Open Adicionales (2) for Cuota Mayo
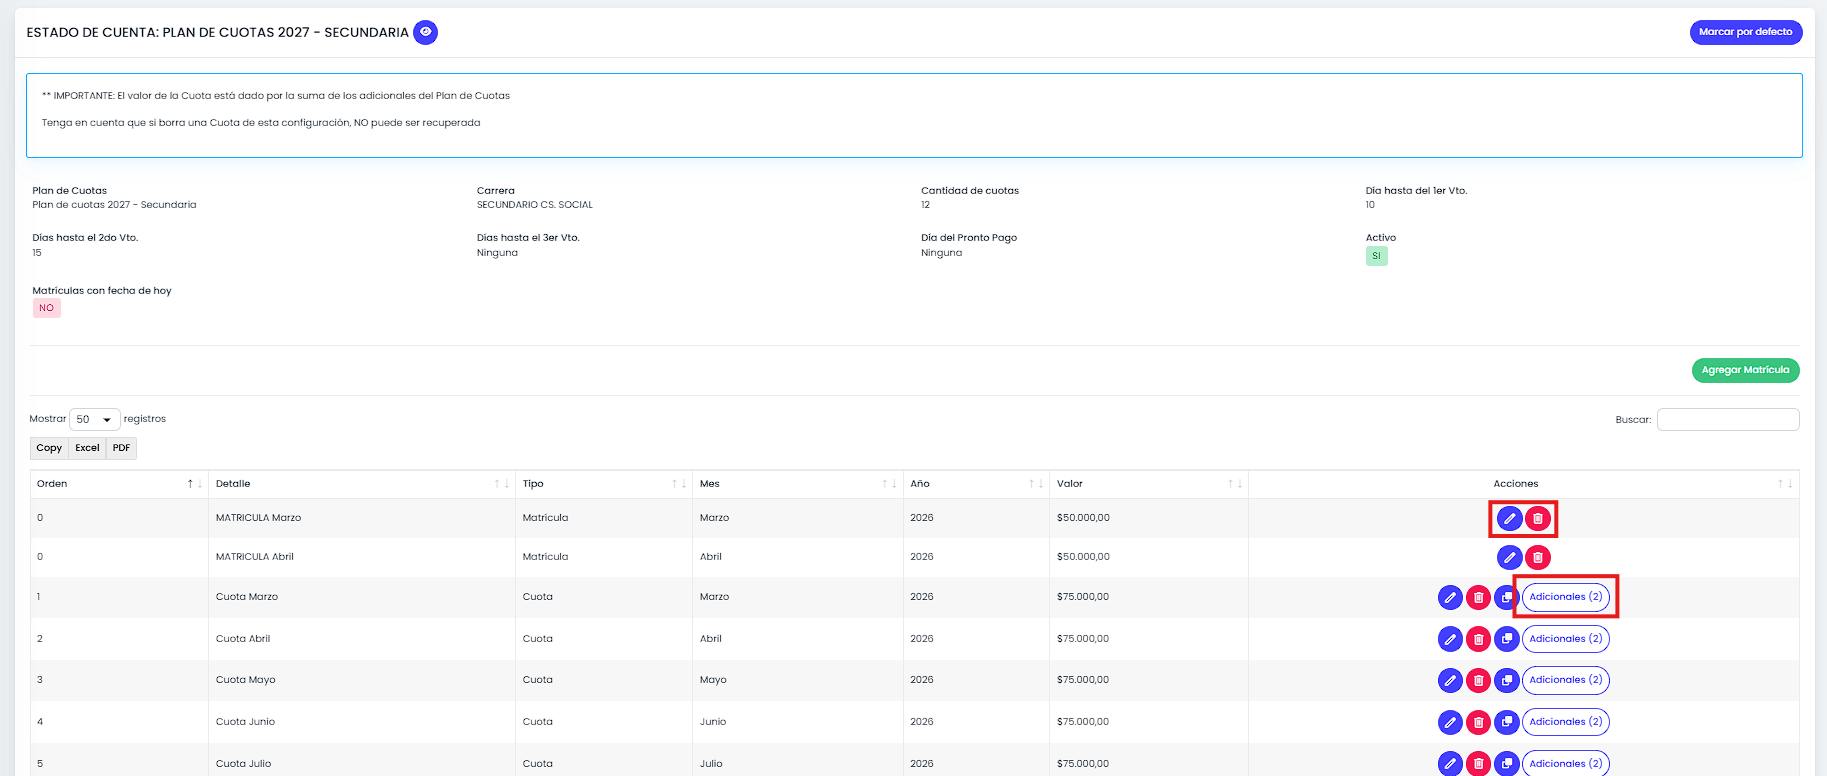This screenshot has width=1827, height=776. [1566, 680]
